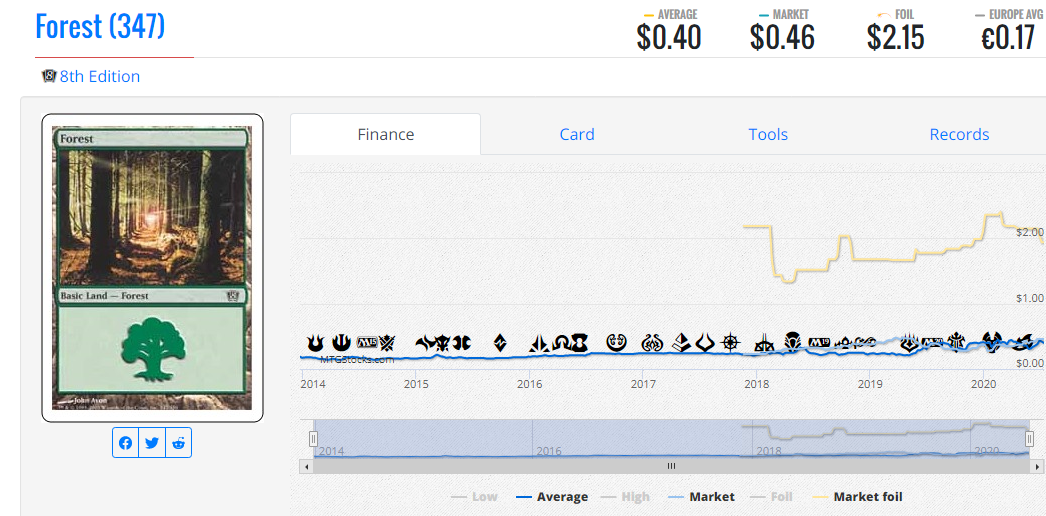This screenshot has width=1046, height=516.
Task: Open the Tools tab
Action: [x=768, y=135]
